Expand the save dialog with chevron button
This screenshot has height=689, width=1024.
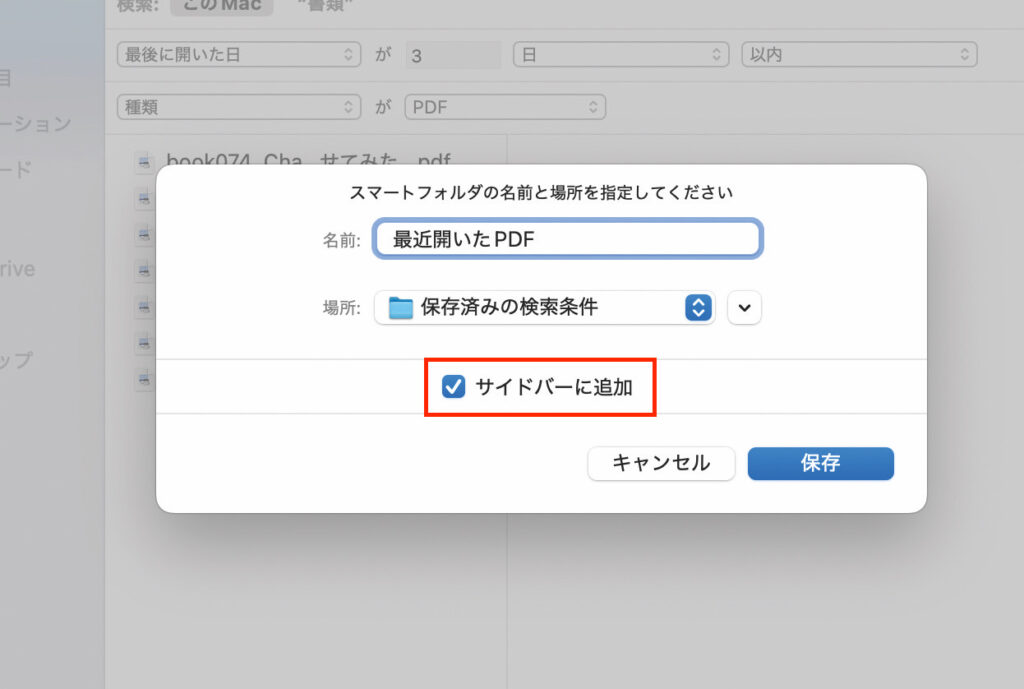point(744,308)
